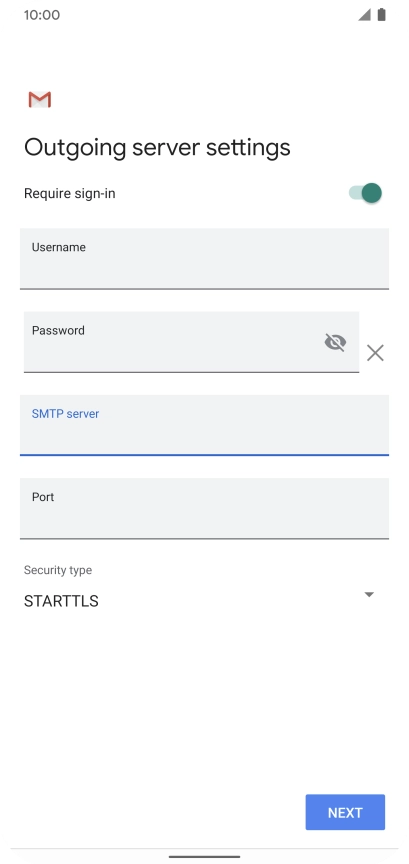This screenshot has height=864, width=409.
Task: Tap the 10:00 clock in status bar
Action: click(42, 15)
